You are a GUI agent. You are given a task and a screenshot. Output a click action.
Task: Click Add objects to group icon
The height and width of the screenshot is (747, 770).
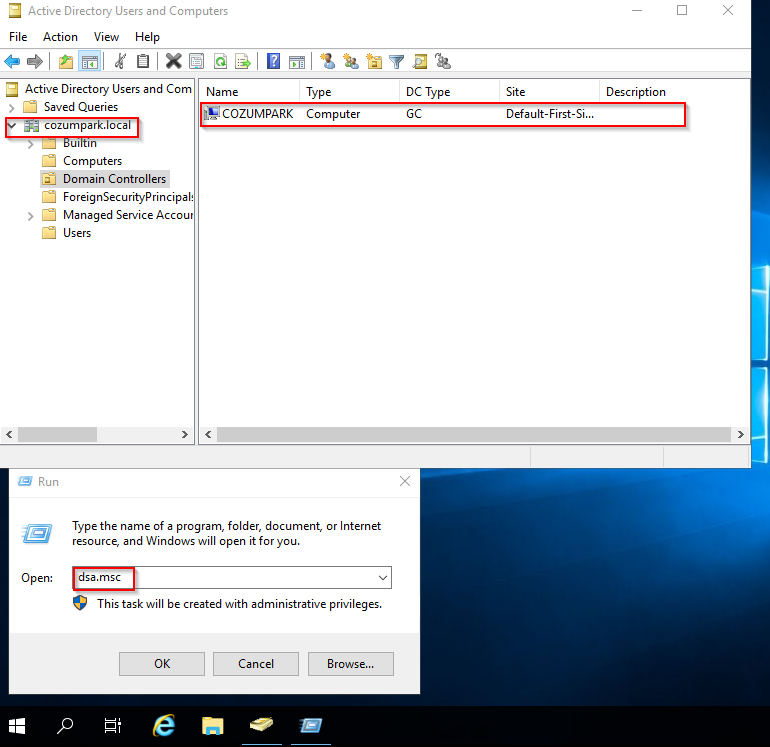[443, 61]
